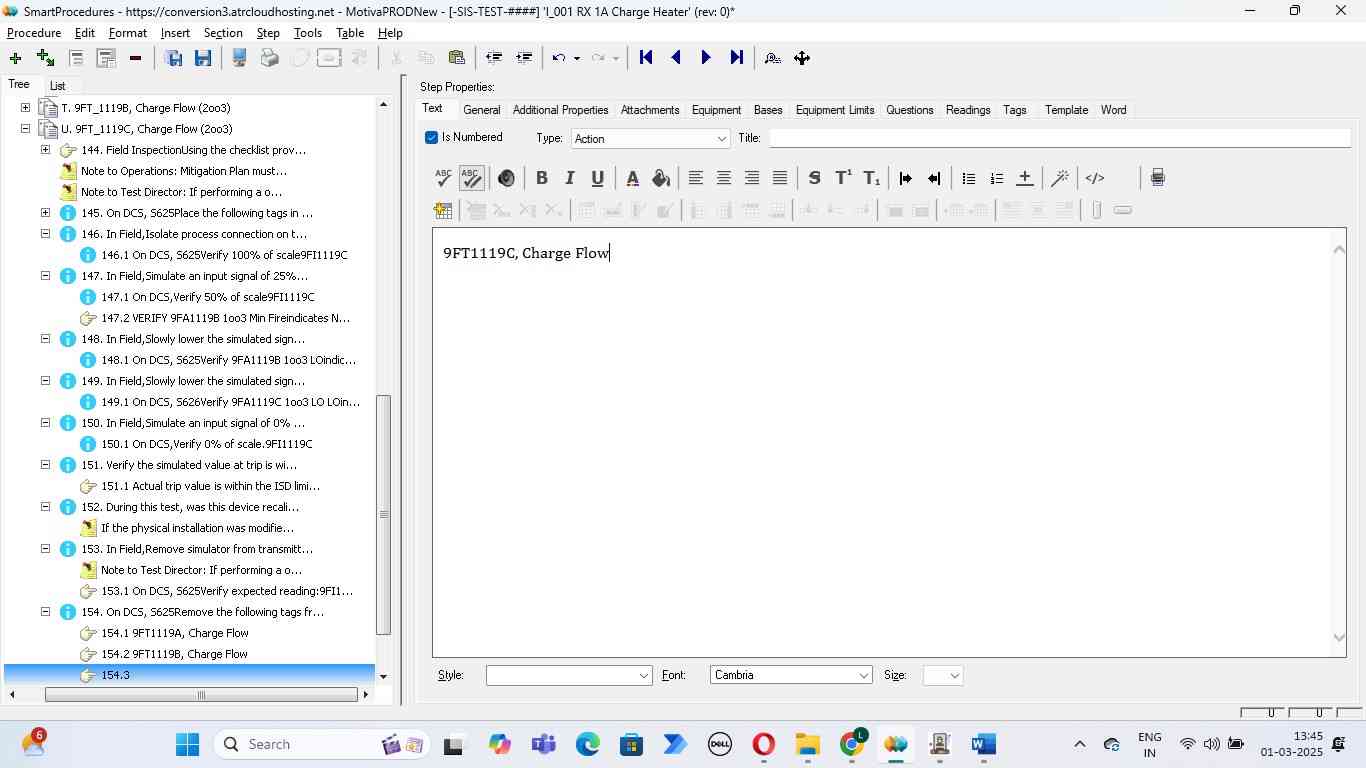Insert a numbered list
1366x768 pixels.
[996, 178]
